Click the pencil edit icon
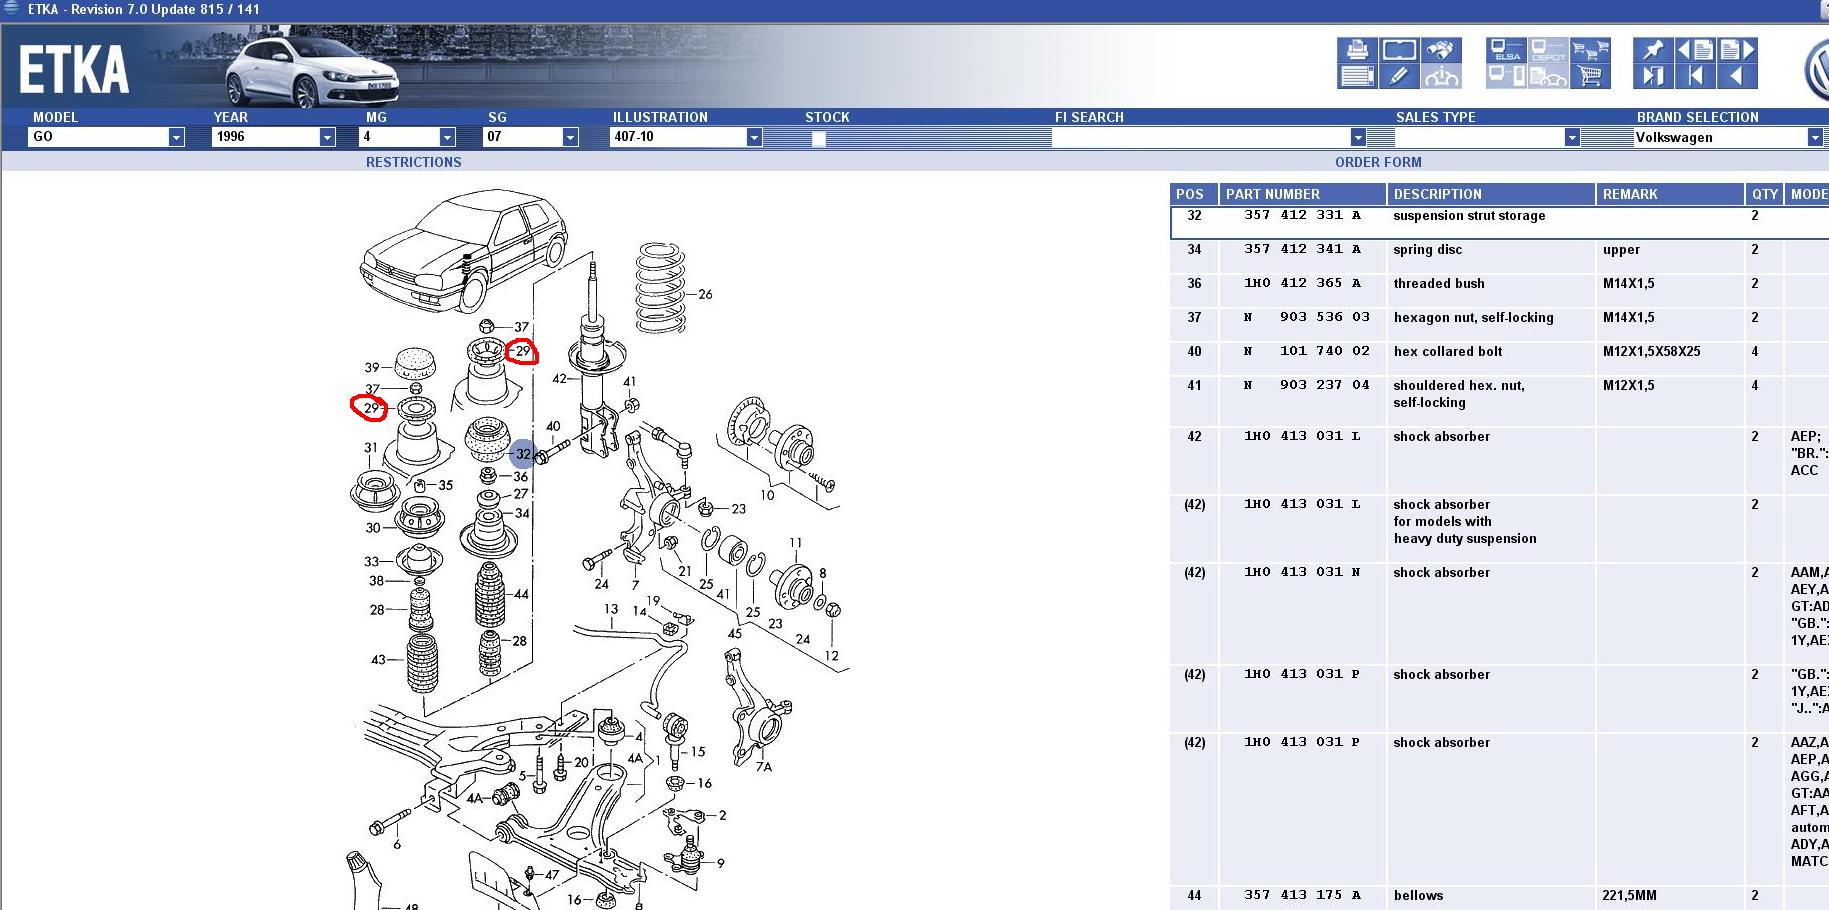The image size is (1829, 910). pyautogui.click(x=1399, y=76)
